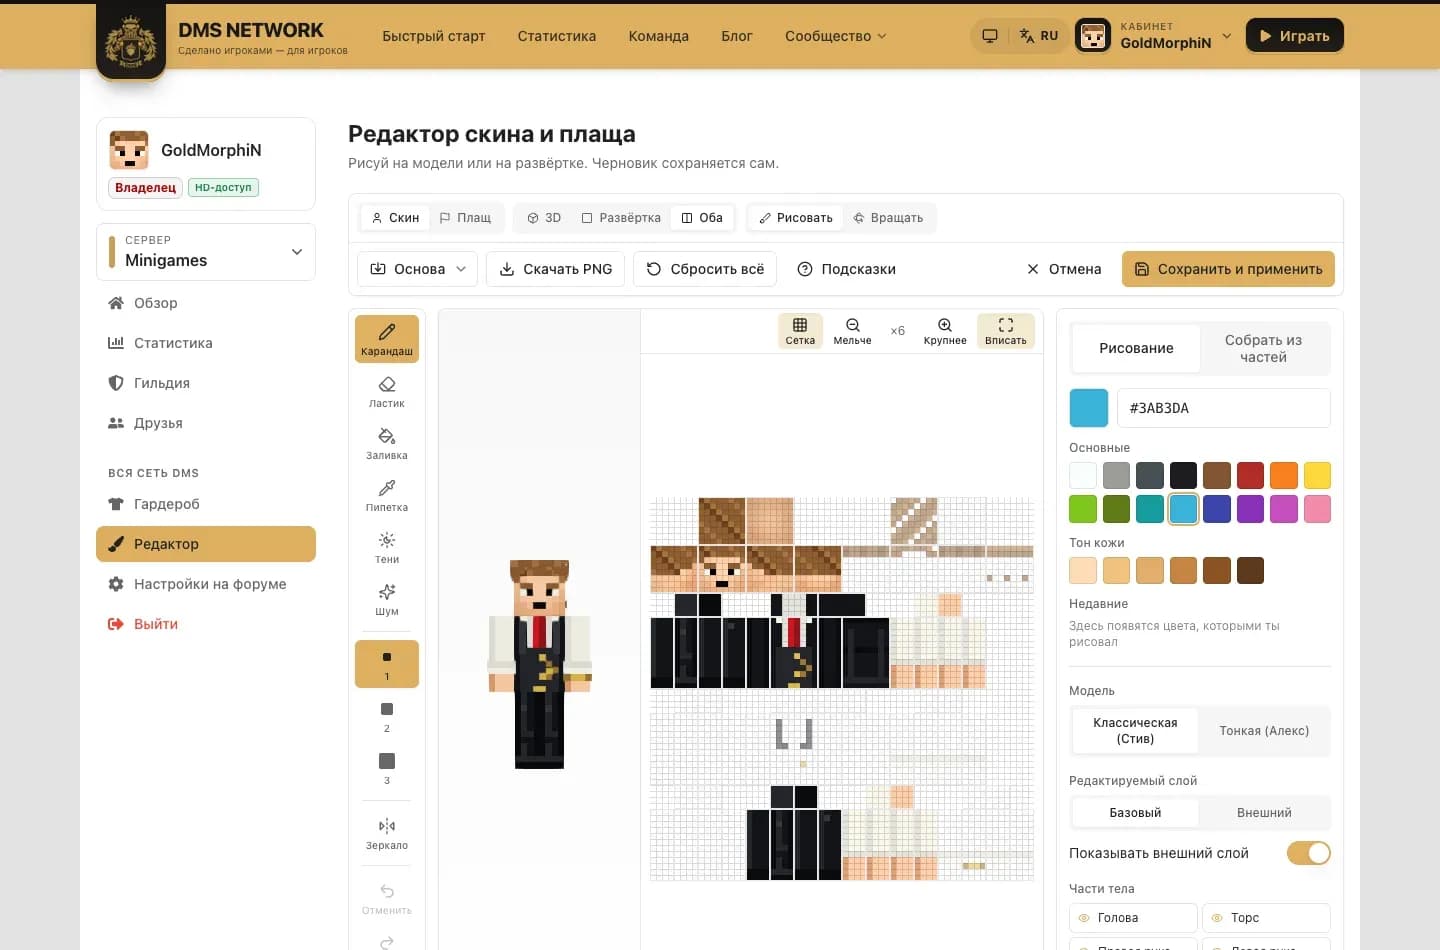
Task: Click the Играть play button
Action: 1295,36
